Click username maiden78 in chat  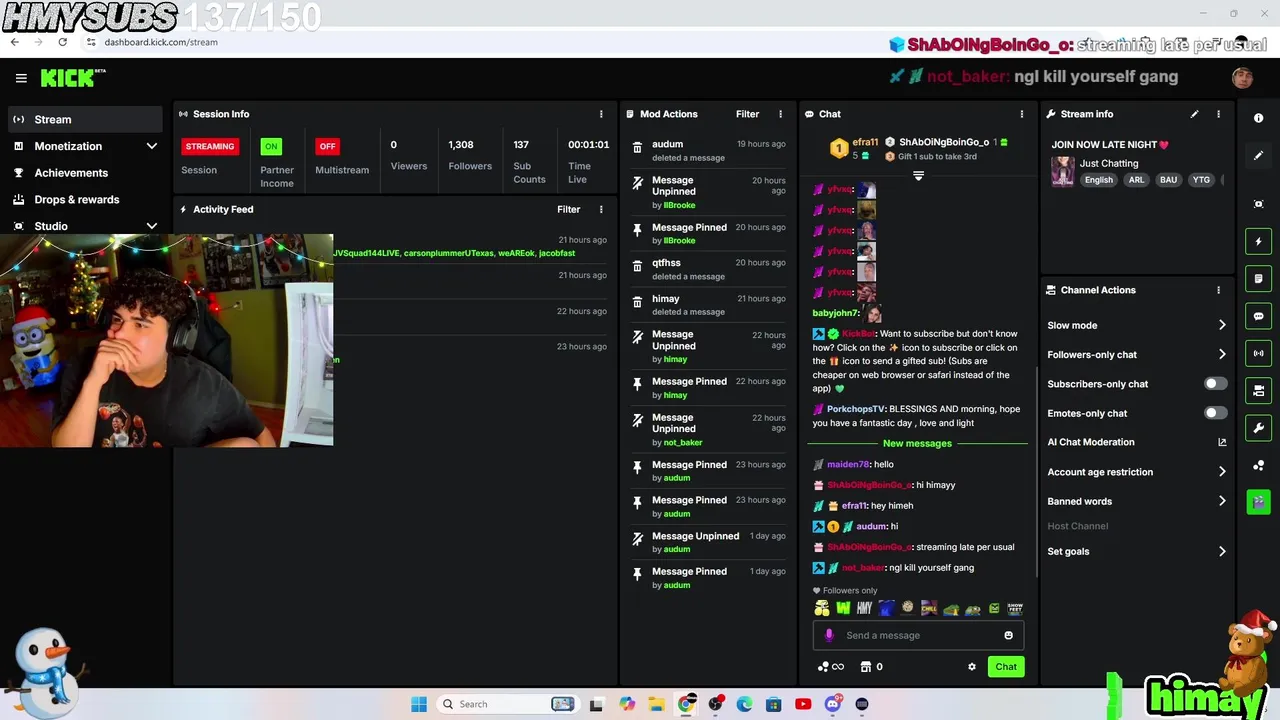[x=847, y=464]
